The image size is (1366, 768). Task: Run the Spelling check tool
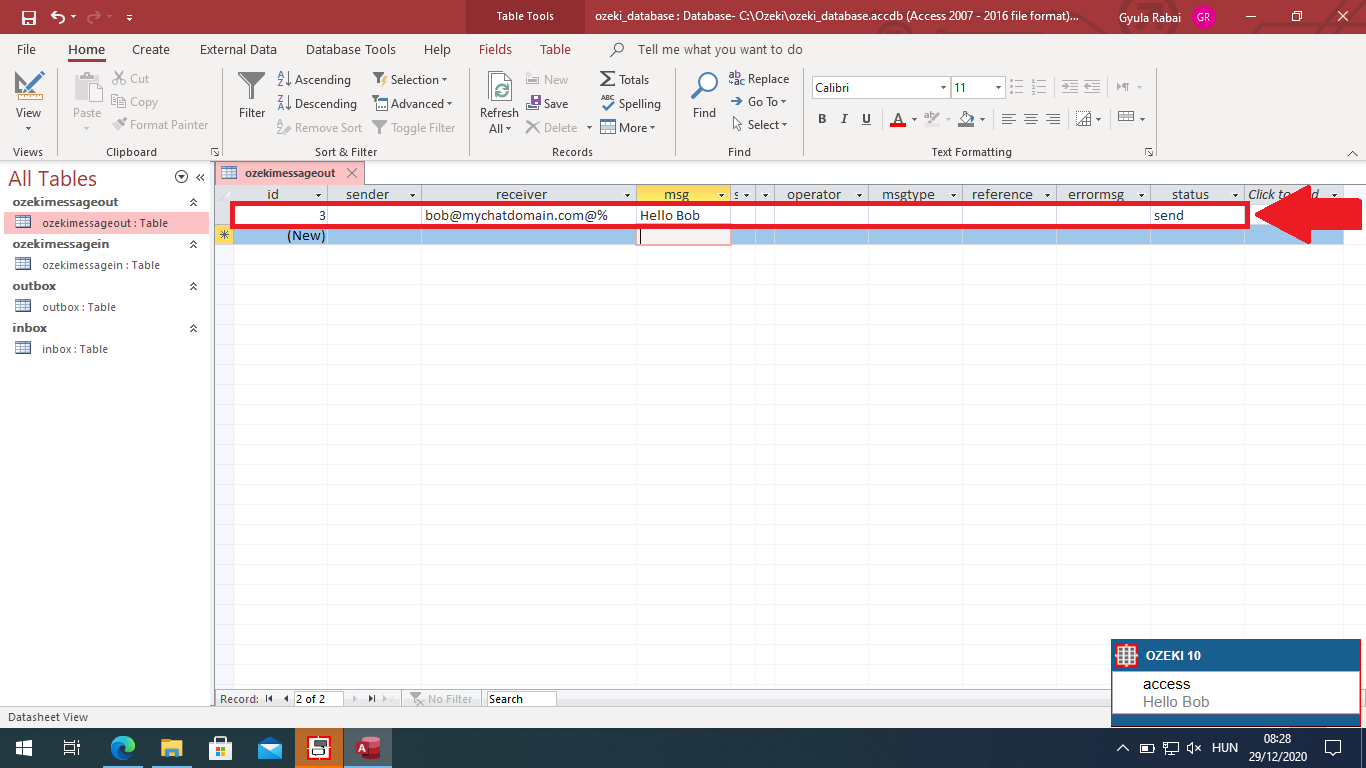tap(630, 104)
